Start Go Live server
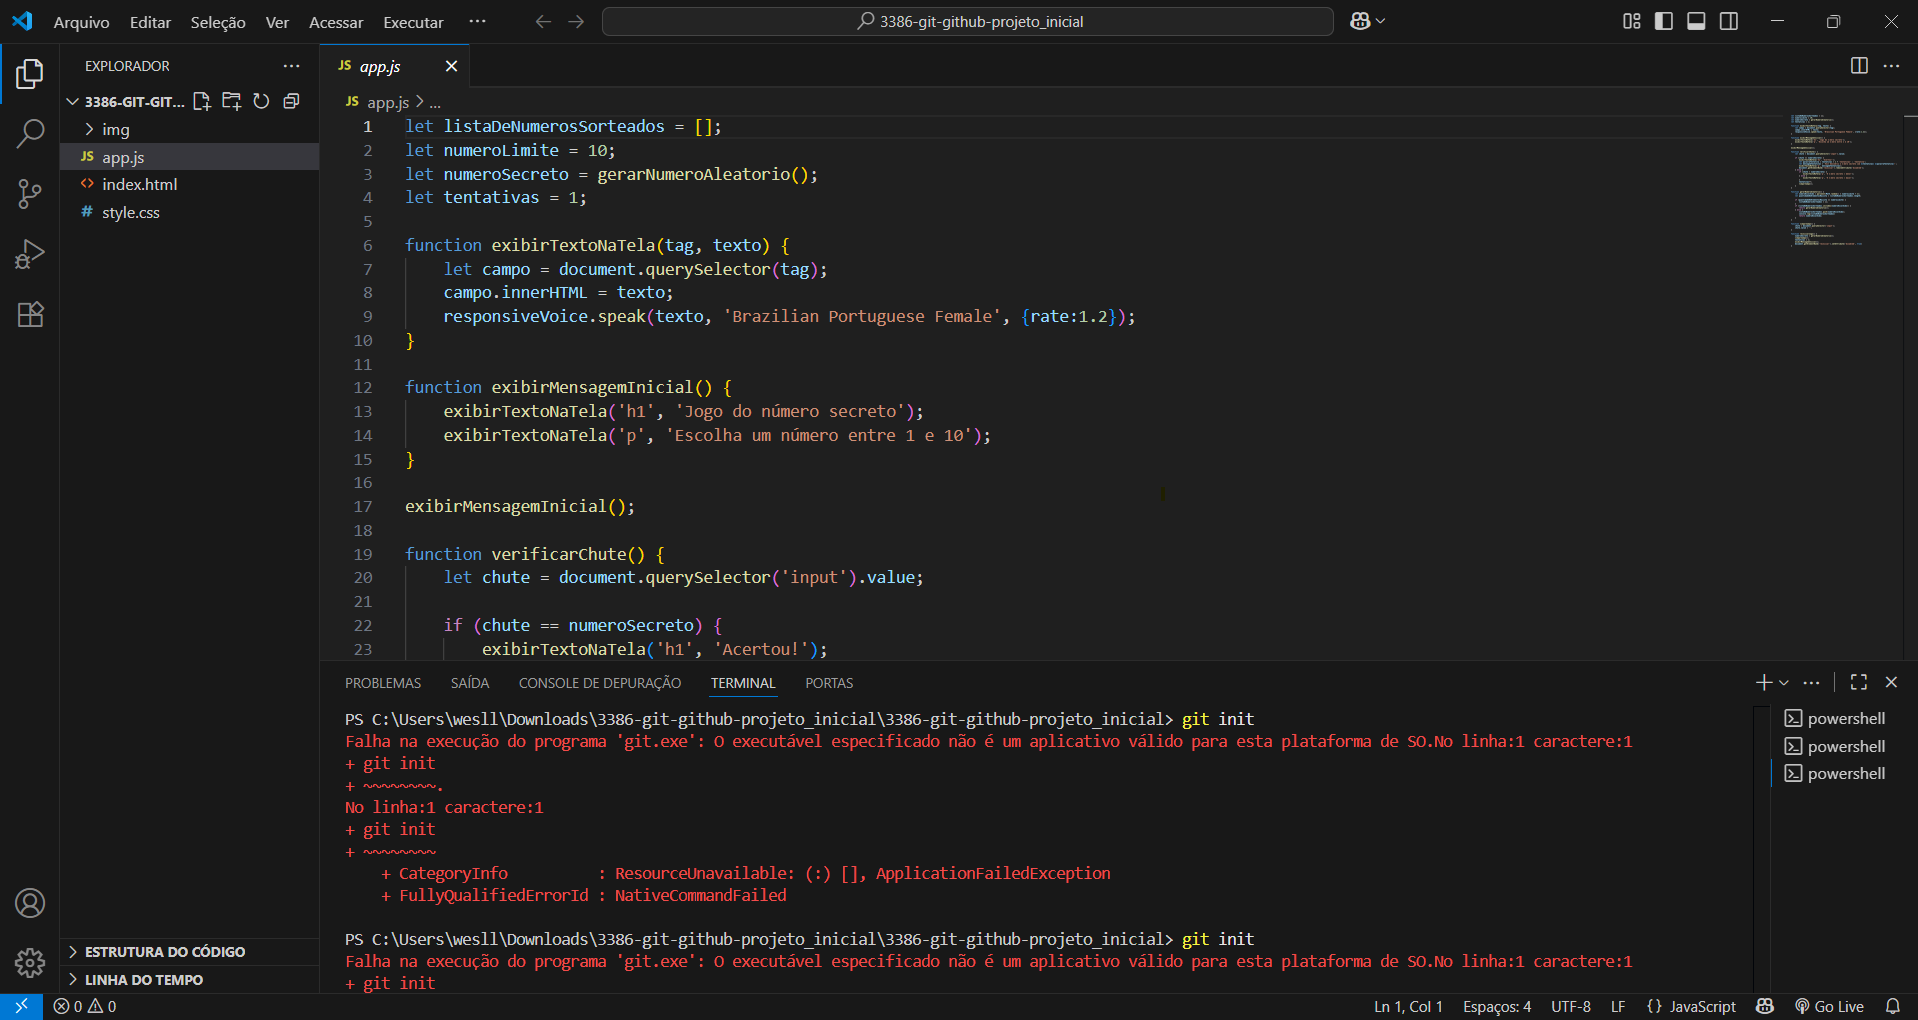Screen dimensions: 1918x1020 coord(1830,1006)
